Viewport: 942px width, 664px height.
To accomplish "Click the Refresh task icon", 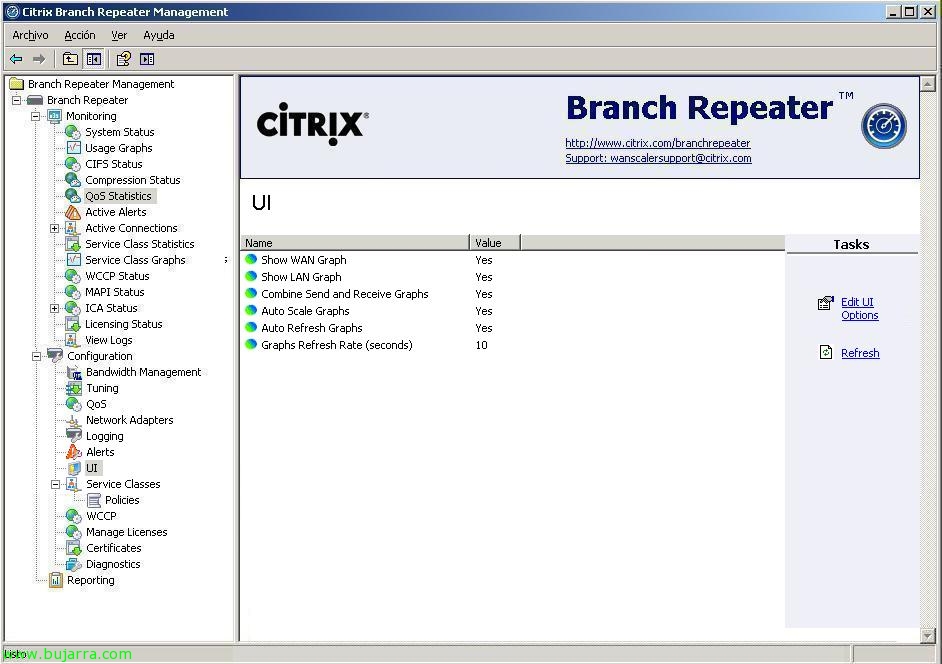I will [826, 352].
